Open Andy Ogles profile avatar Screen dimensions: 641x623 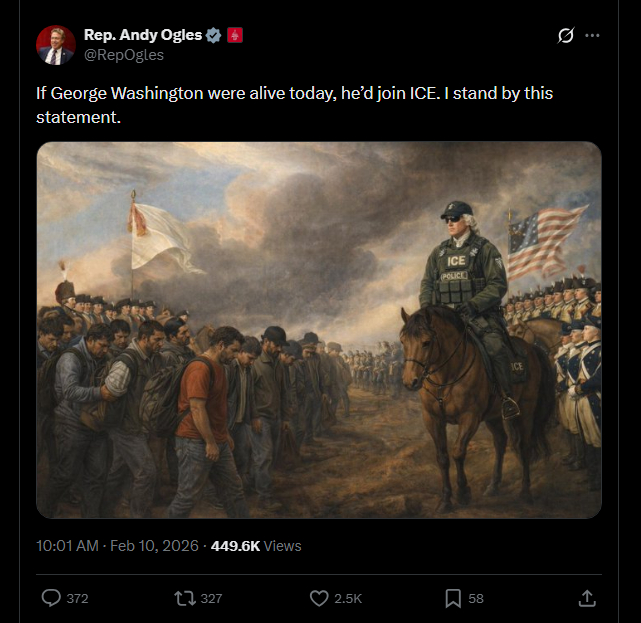click(56, 45)
